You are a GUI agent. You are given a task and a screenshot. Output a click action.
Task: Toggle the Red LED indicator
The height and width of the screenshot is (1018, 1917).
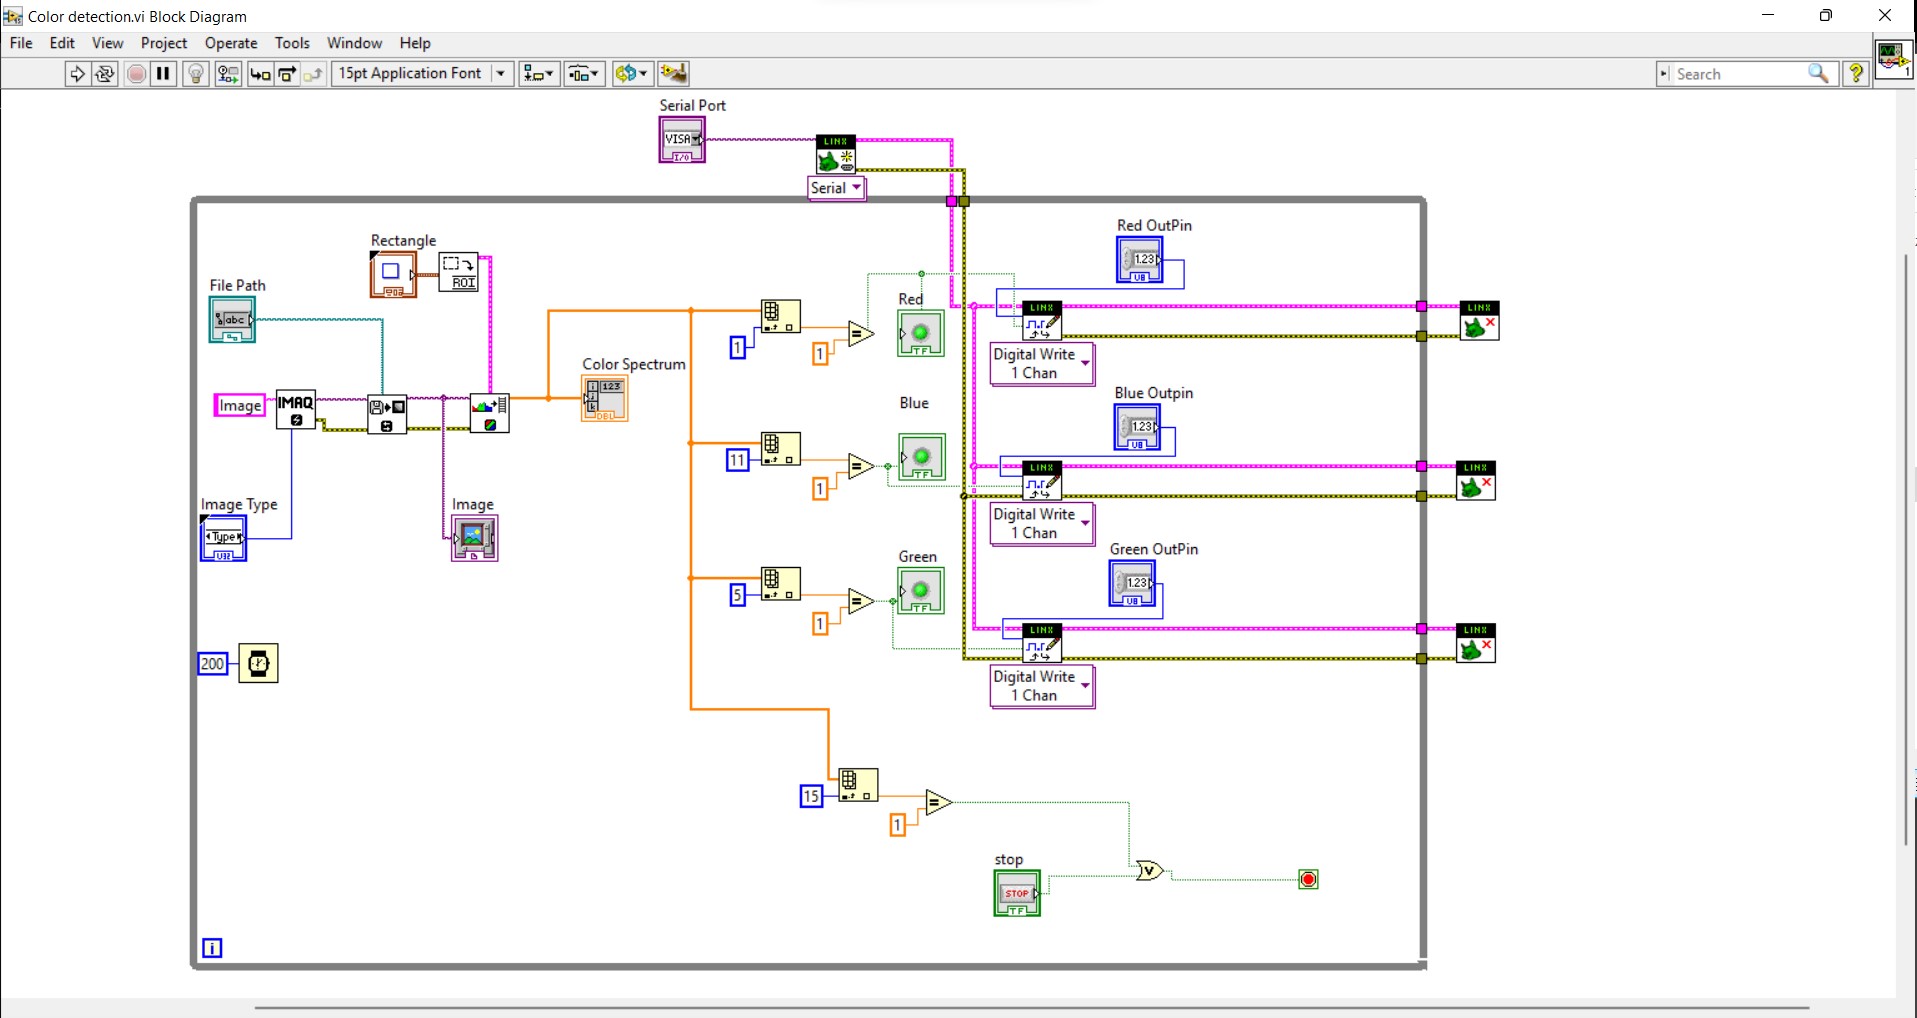(919, 334)
